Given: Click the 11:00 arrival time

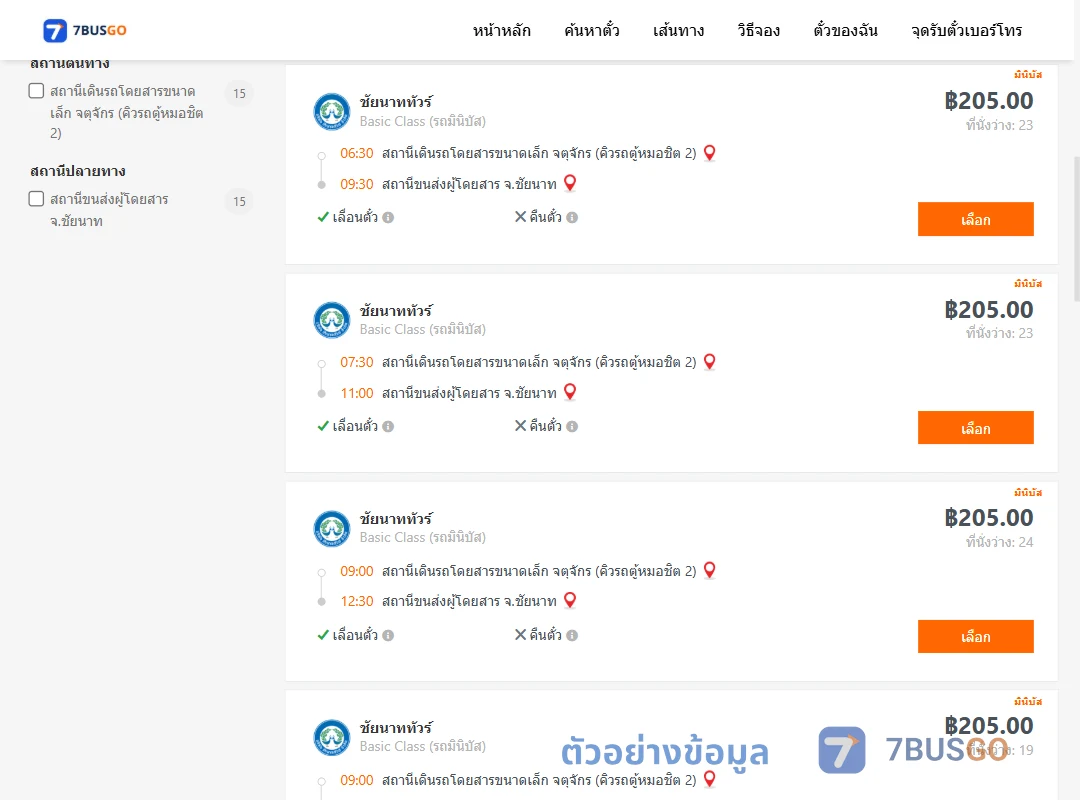Looking at the screenshot, I should (356, 393).
